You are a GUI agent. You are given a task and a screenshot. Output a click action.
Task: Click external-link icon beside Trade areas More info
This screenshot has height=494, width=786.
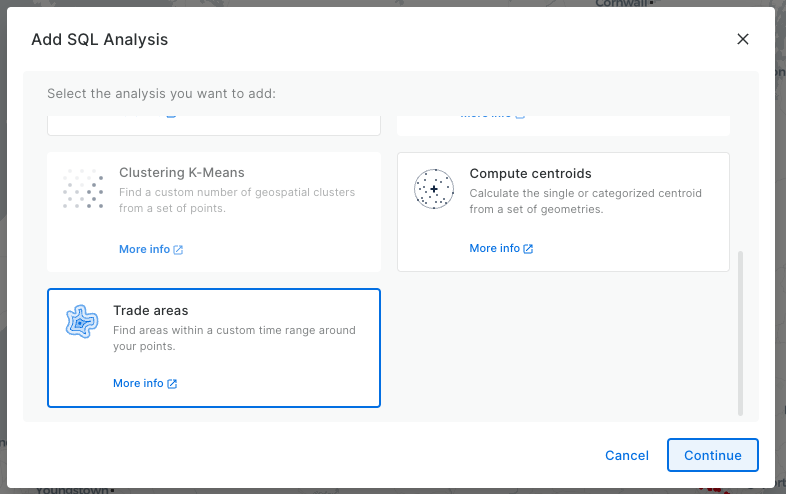click(x=172, y=384)
